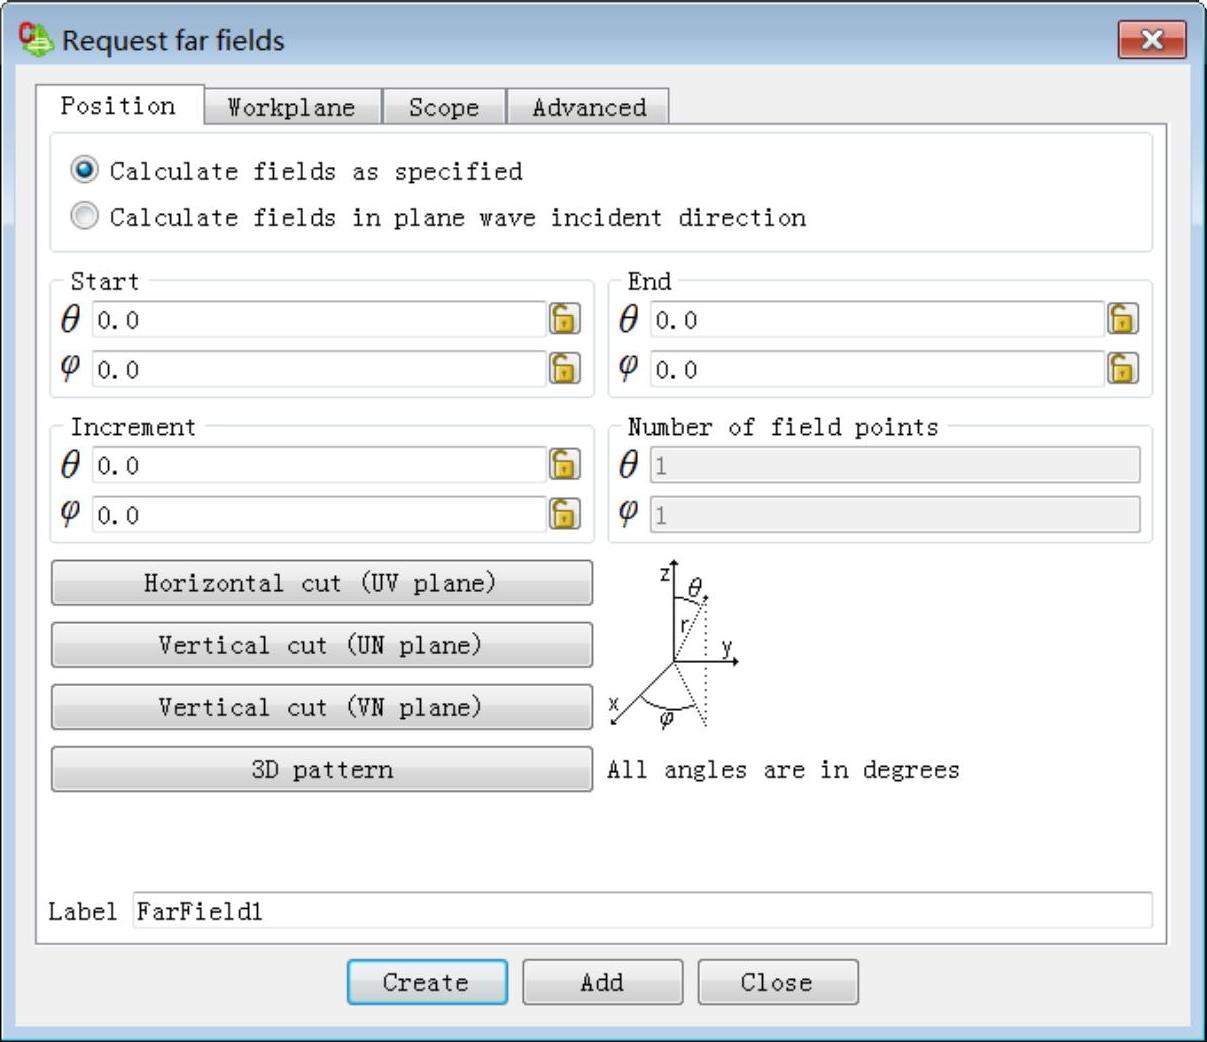
Task: Go to the Advanced tab
Action: click(x=588, y=107)
